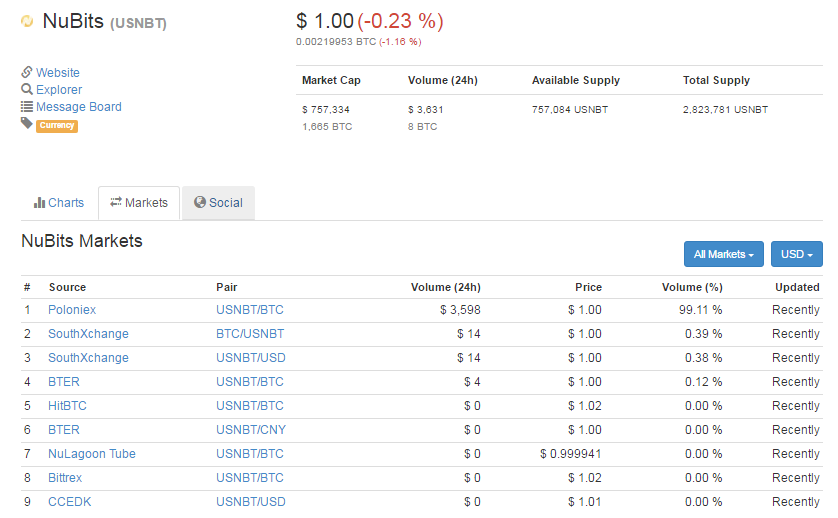This screenshot has height=518, width=838.
Task: Click the 99.11 % volume share cell
Action: click(701, 310)
